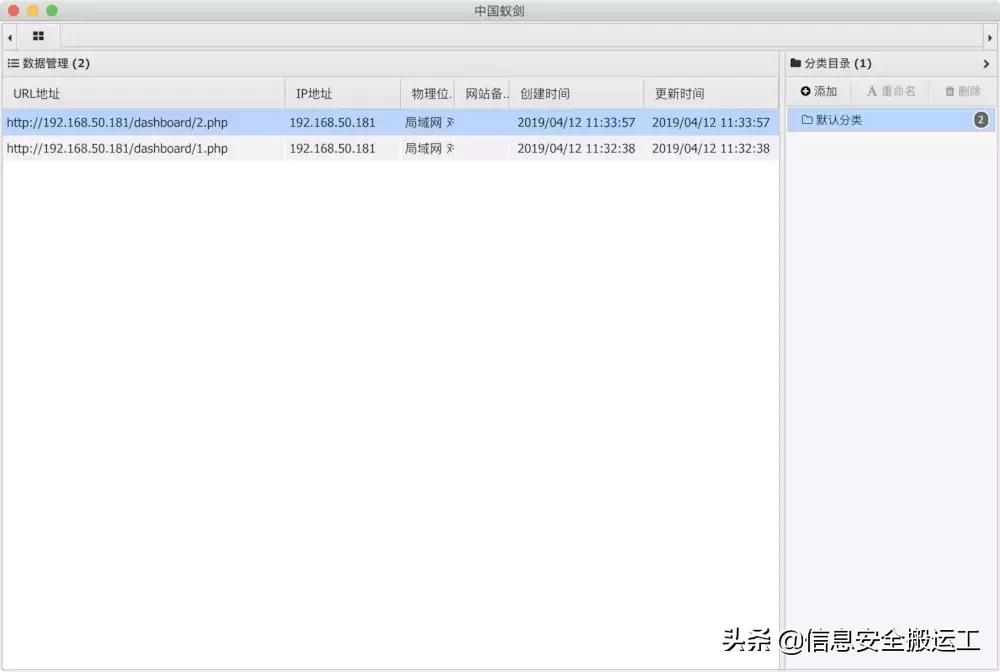The image size is (1000, 672).
Task: Click the folder icon next to 默认分类
Action: tap(805, 118)
